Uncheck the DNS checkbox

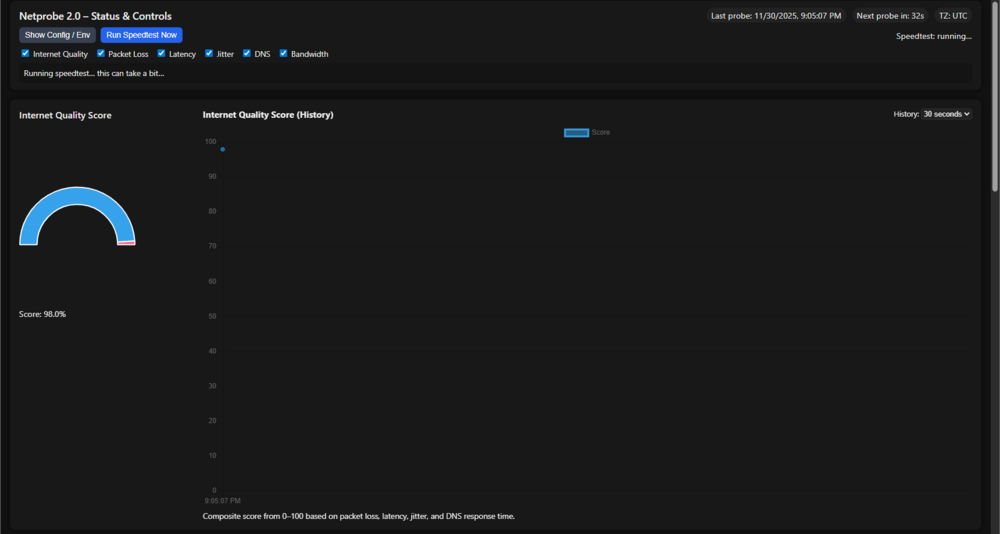[x=247, y=54]
